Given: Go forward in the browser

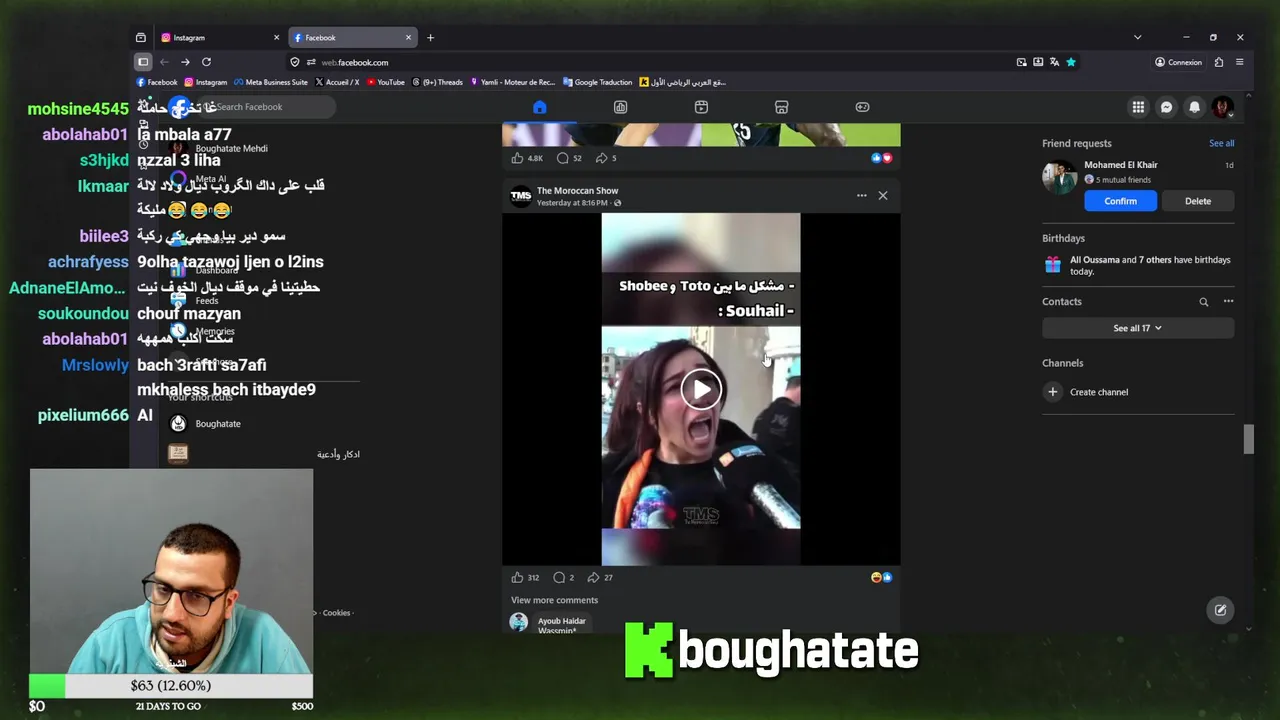Looking at the screenshot, I should [x=185, y=62].
